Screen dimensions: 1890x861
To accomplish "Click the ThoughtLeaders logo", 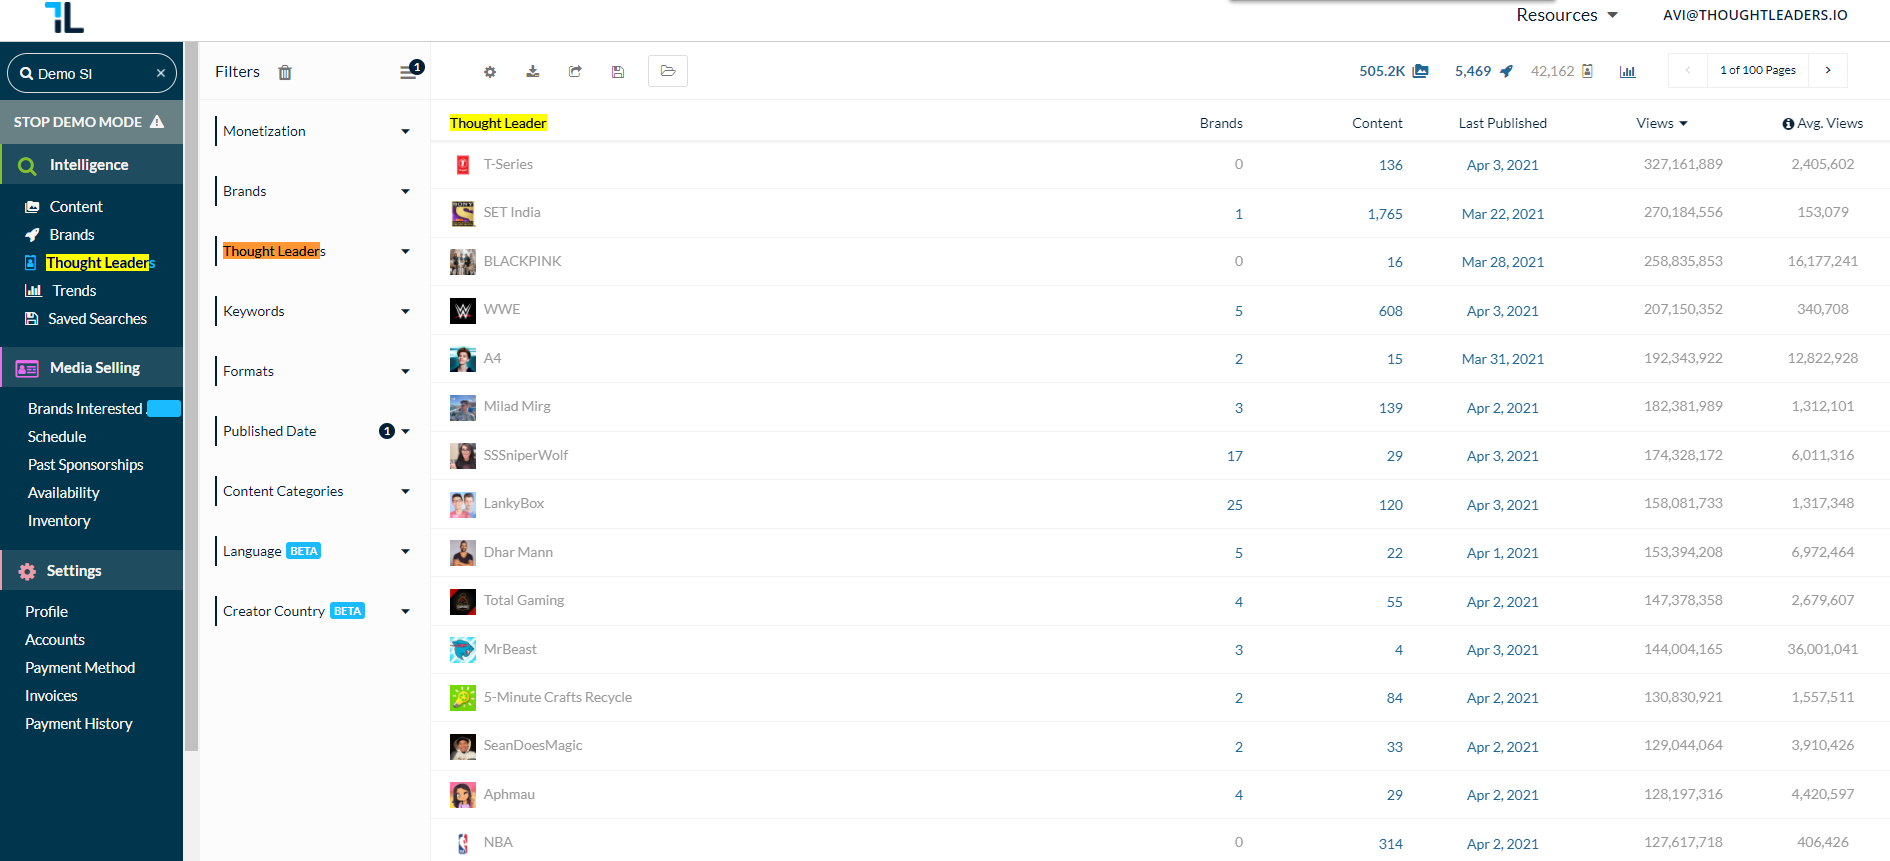I will pos(64,17).
